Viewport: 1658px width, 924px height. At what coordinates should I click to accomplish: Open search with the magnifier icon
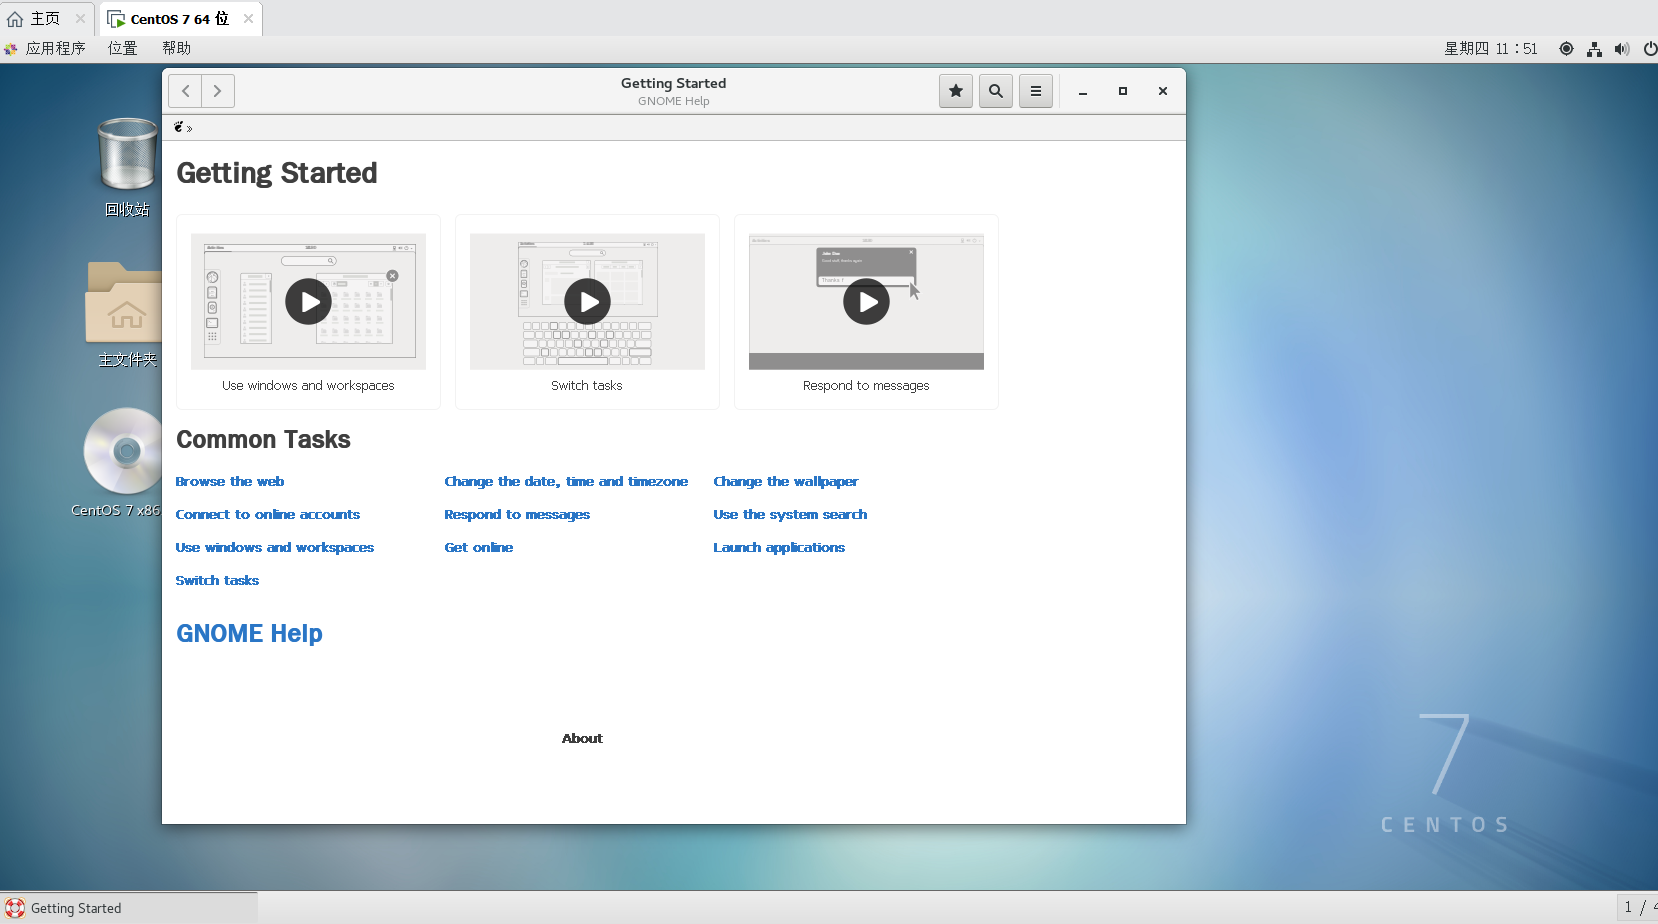[x=996, y=91]
